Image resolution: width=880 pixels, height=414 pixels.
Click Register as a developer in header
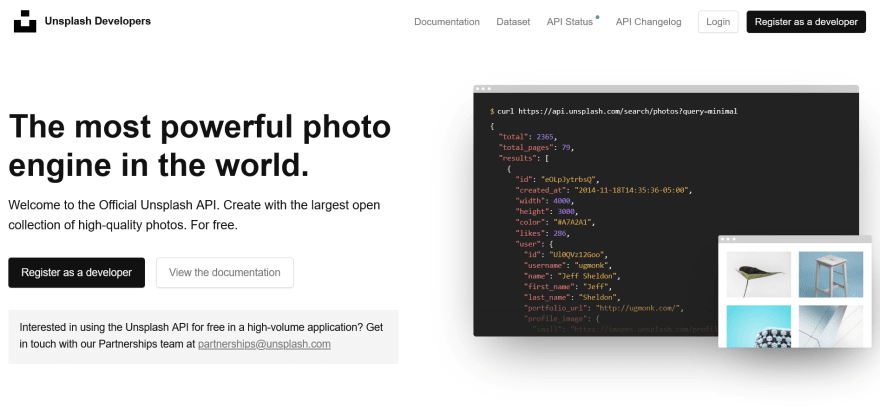point(806,22)
